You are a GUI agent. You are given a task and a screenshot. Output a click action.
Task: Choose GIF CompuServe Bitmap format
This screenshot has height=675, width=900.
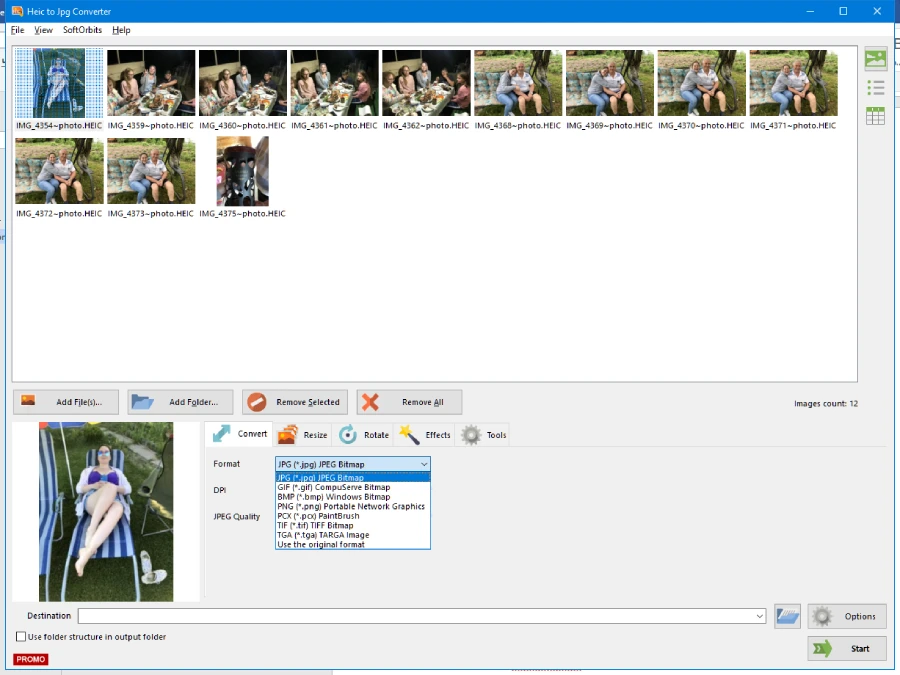[x=352, y=487]
